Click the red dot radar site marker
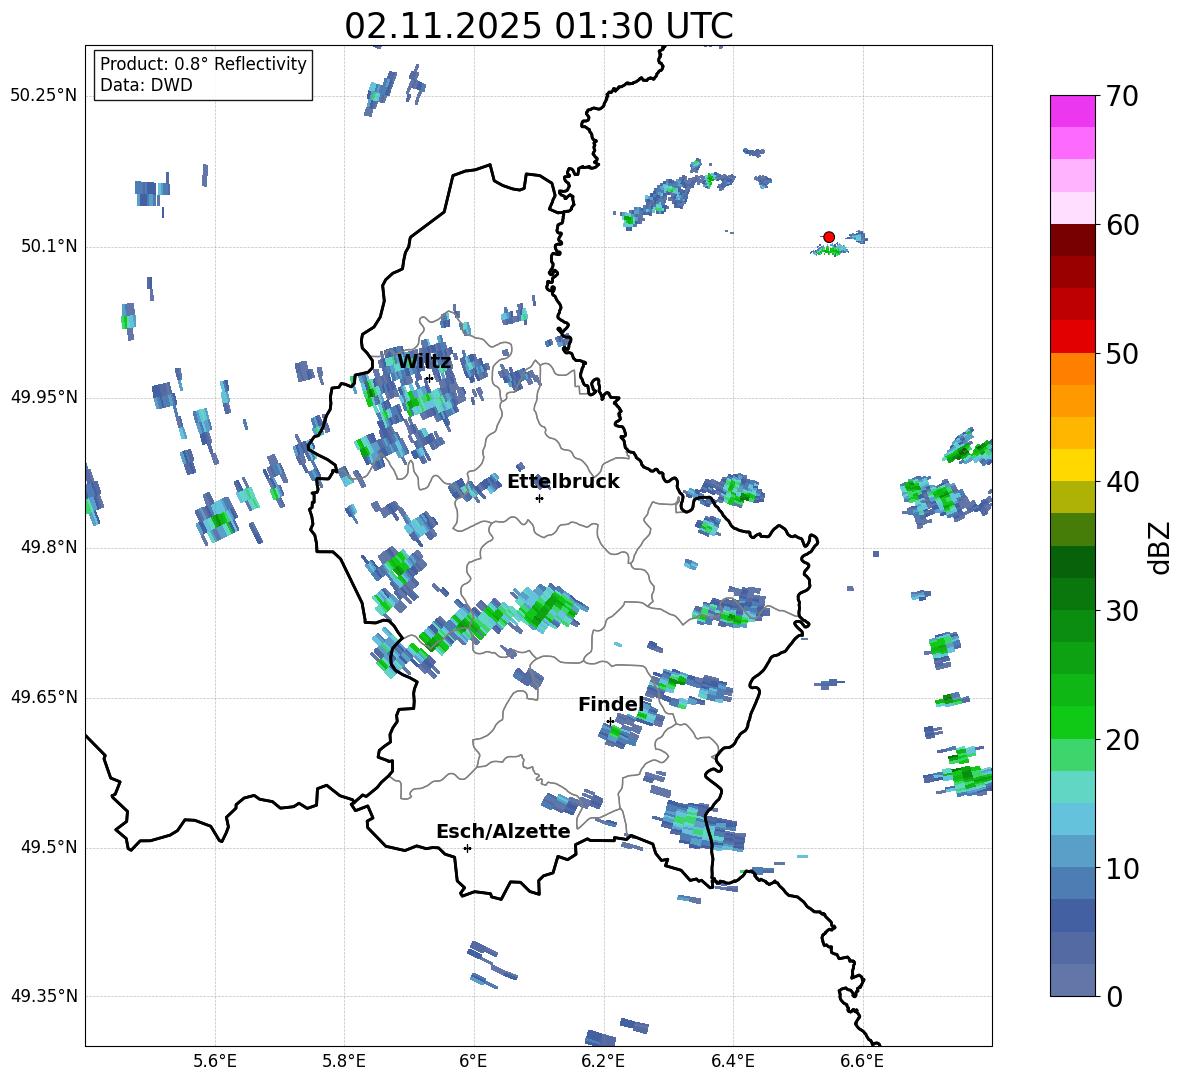The width and height of the screenshot is (1184, 1081). 829,237
